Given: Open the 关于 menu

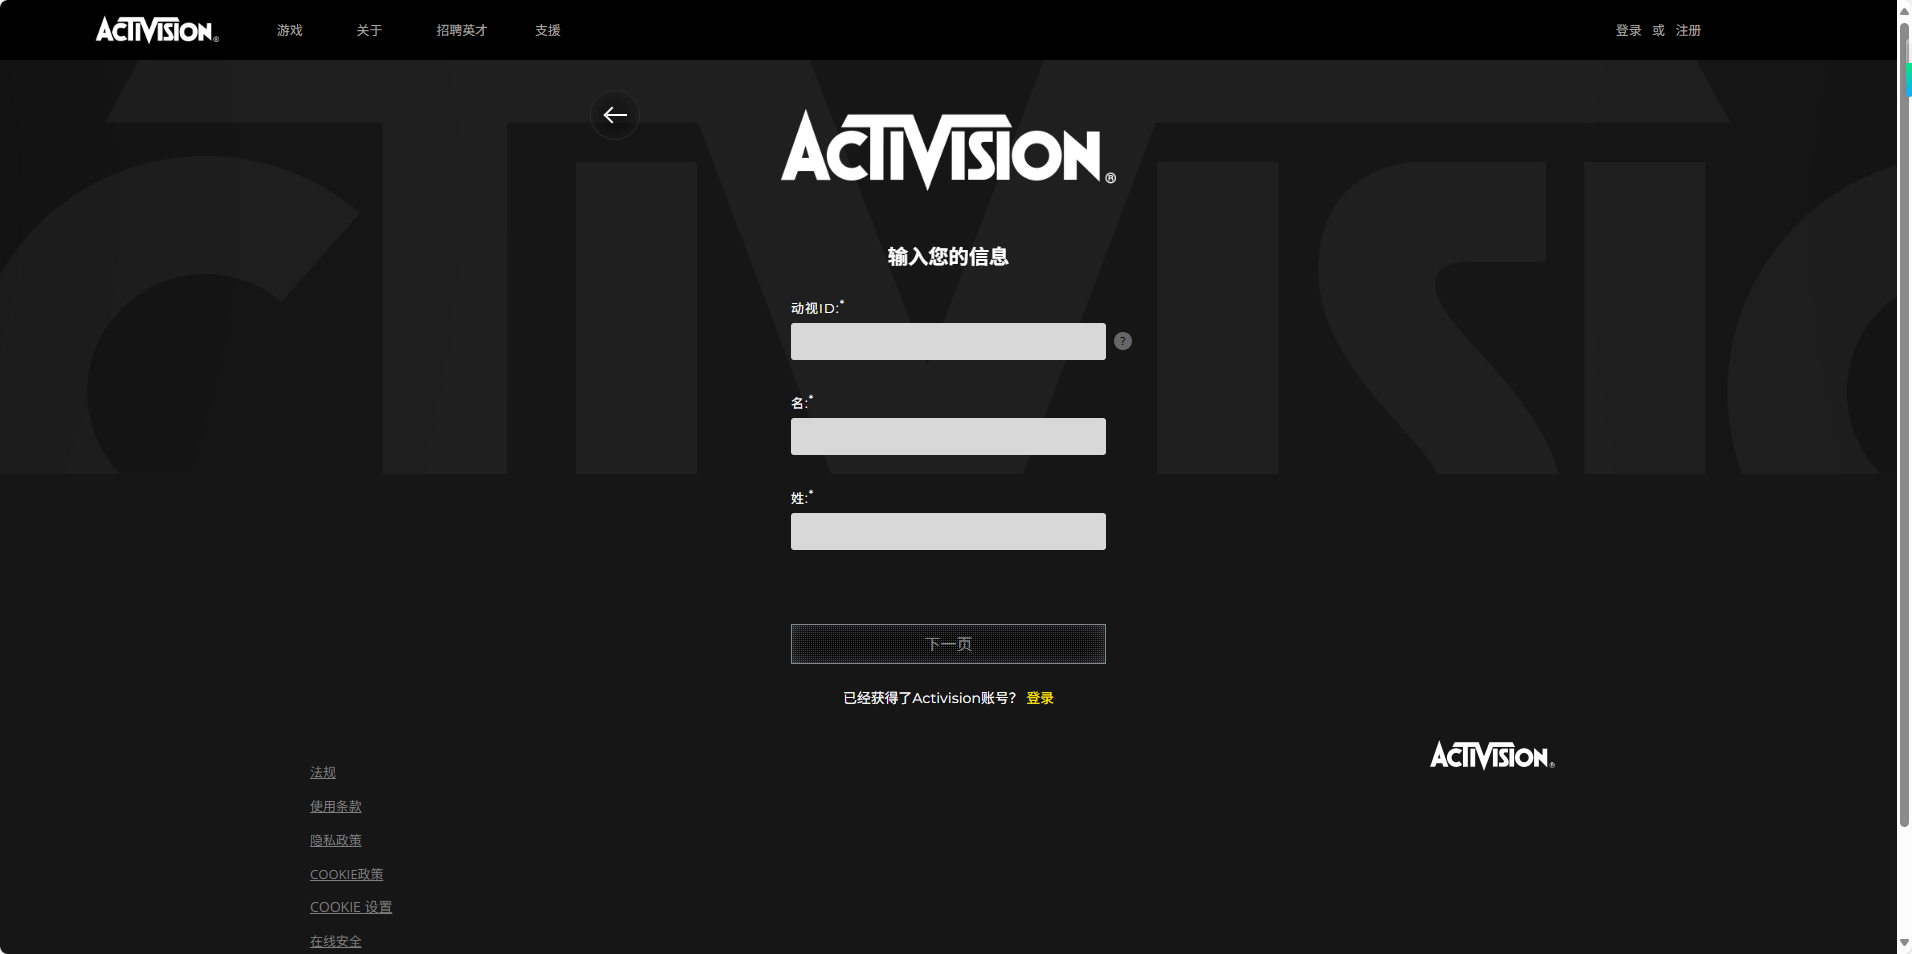Looking at the screenshot, I should pos(369,30).
